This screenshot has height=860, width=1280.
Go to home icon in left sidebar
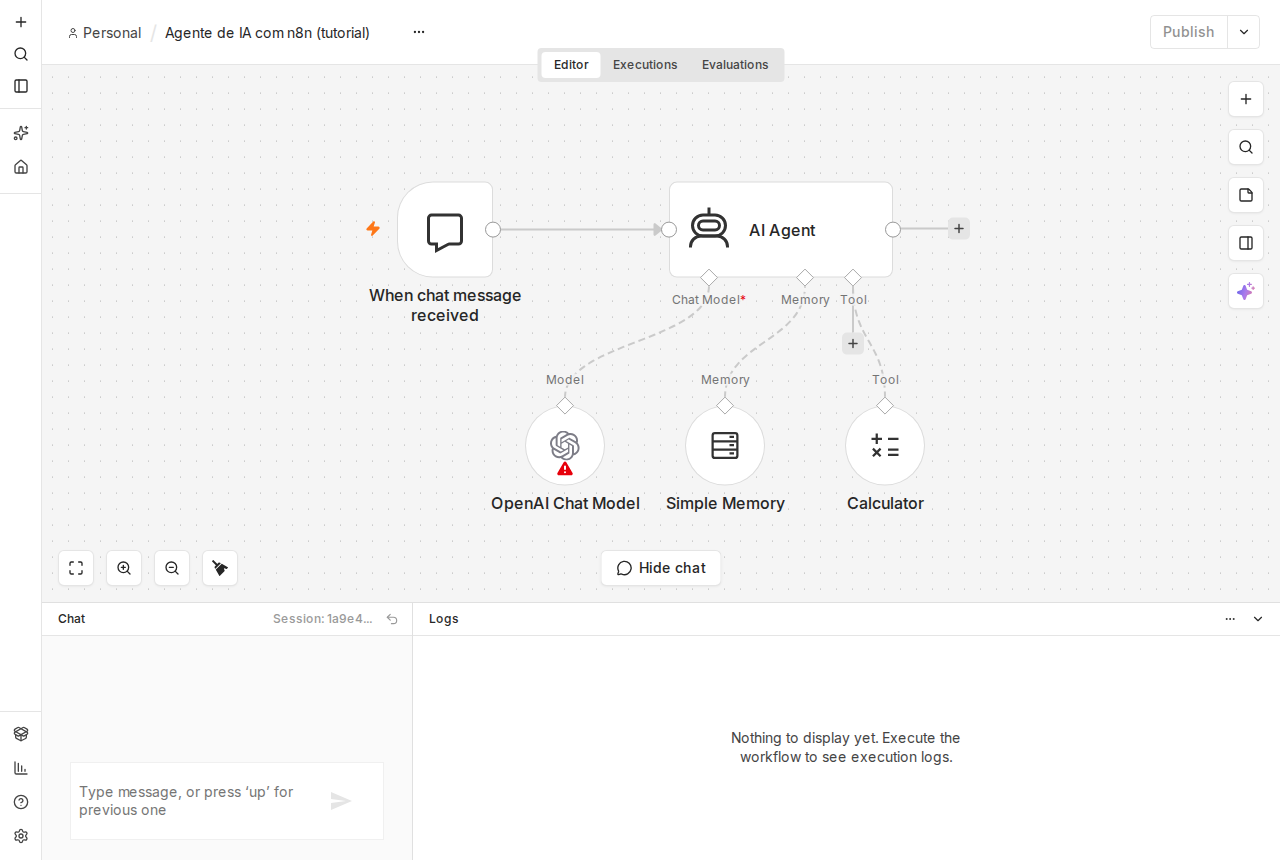21,167
